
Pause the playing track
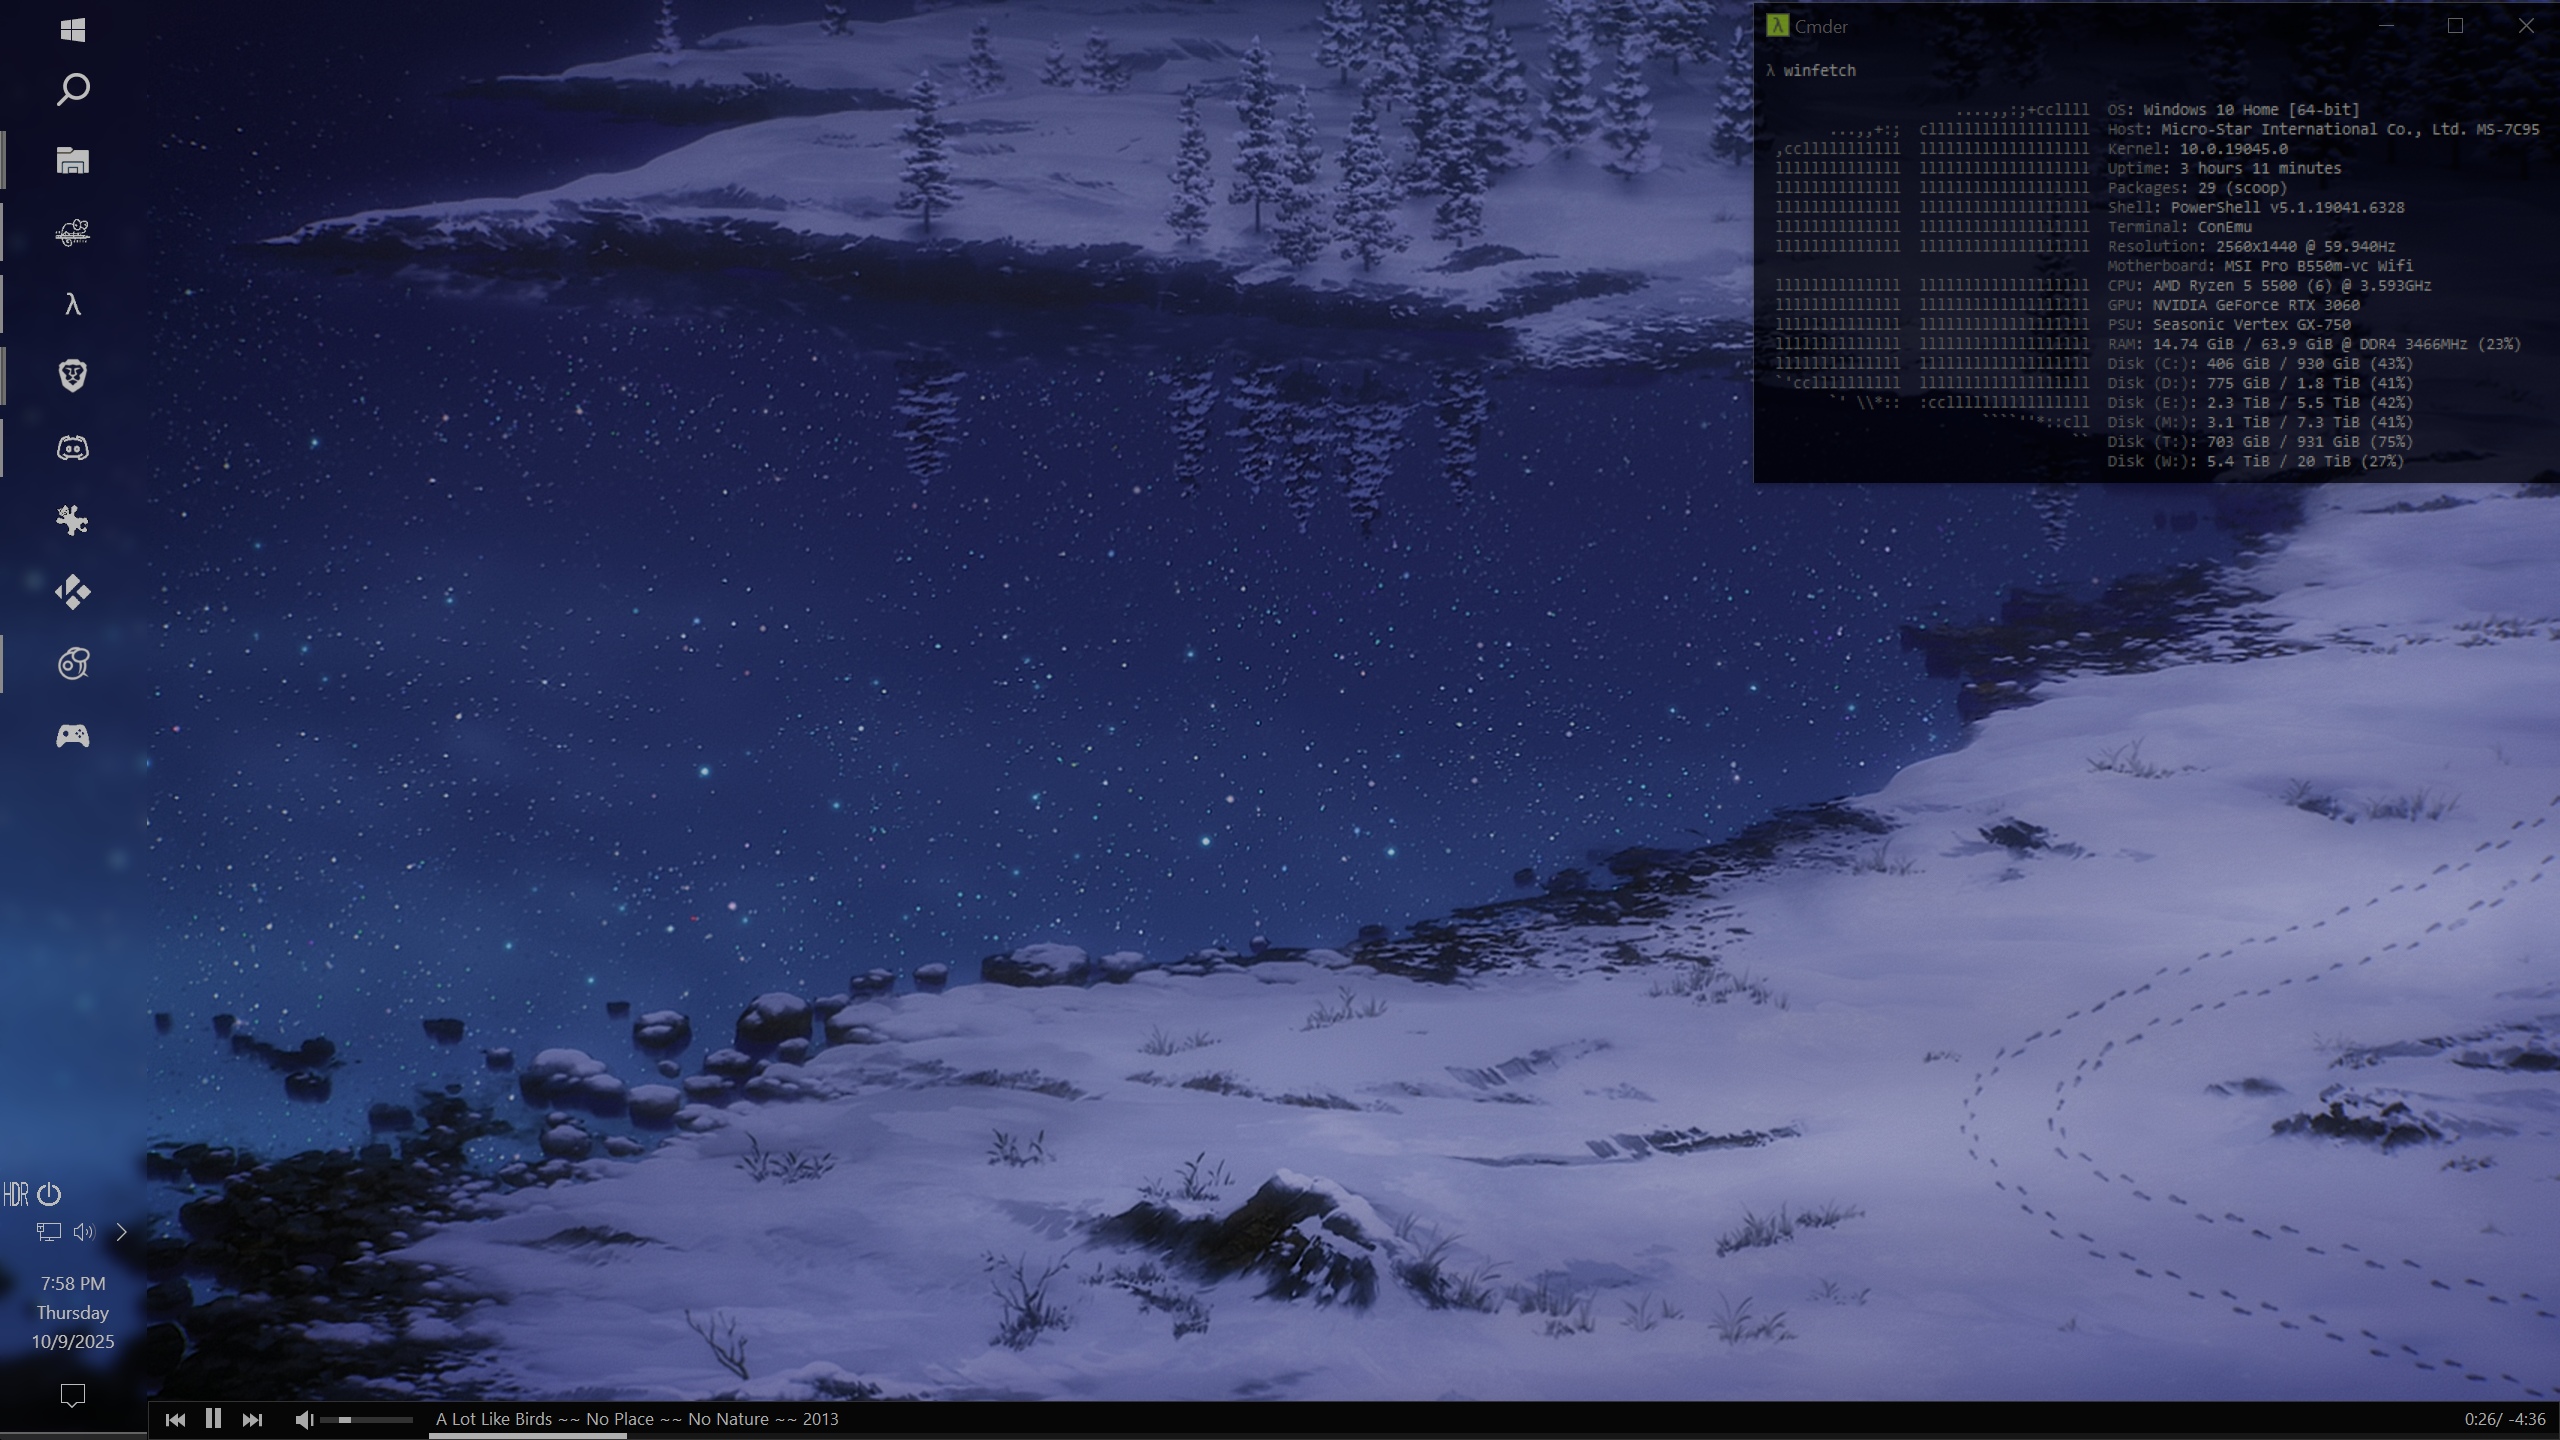(x=213, y=1419)
